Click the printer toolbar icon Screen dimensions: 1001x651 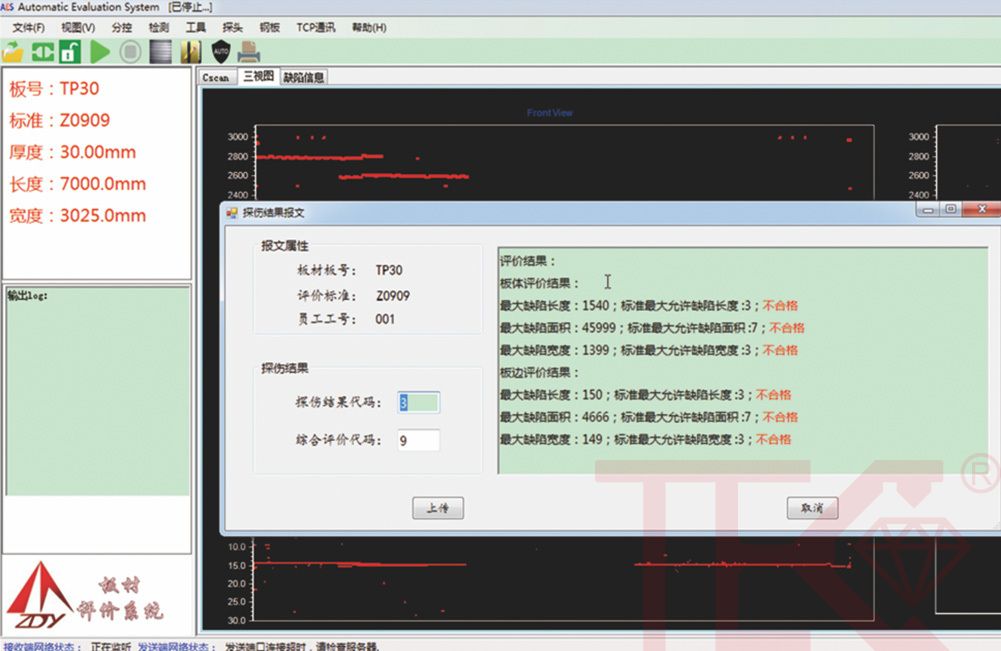pos(249,51)
